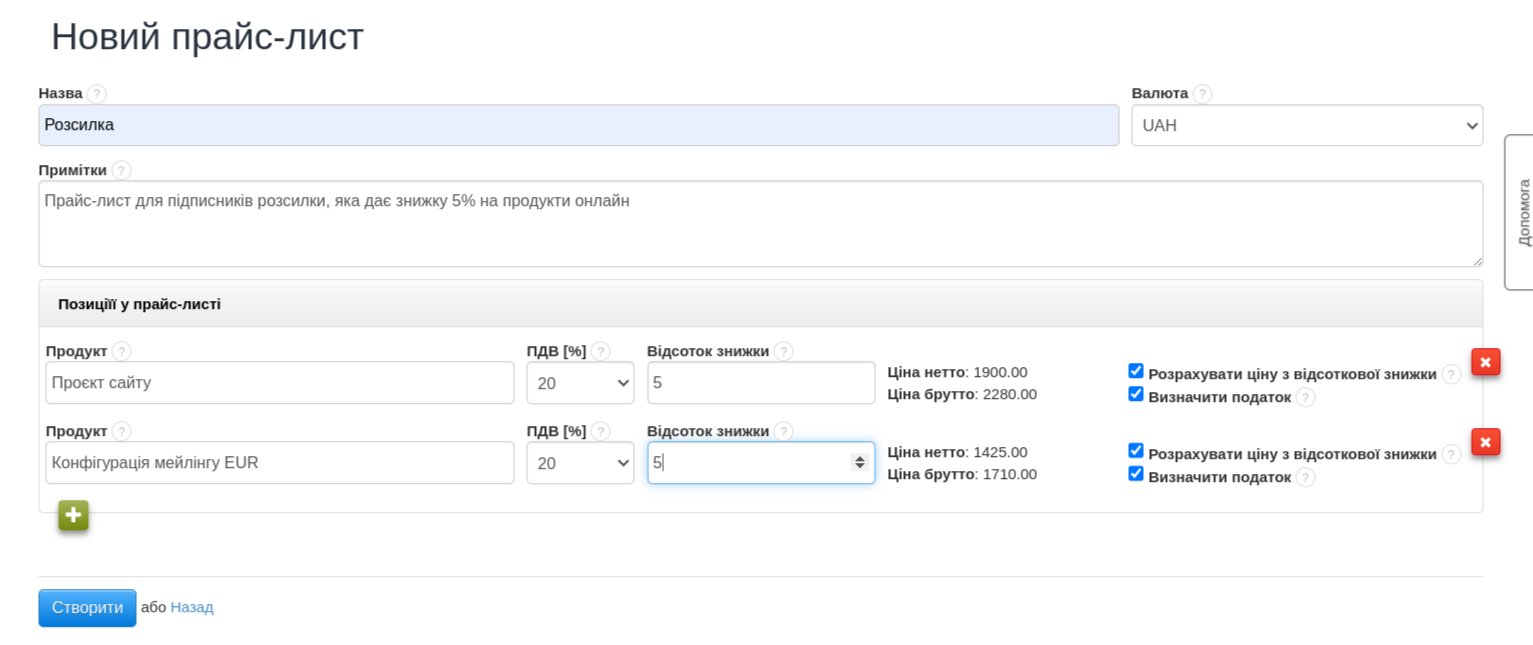The image size is (1533, 645).
Task: Click the green plus add-position button
Action: [73, 515]
